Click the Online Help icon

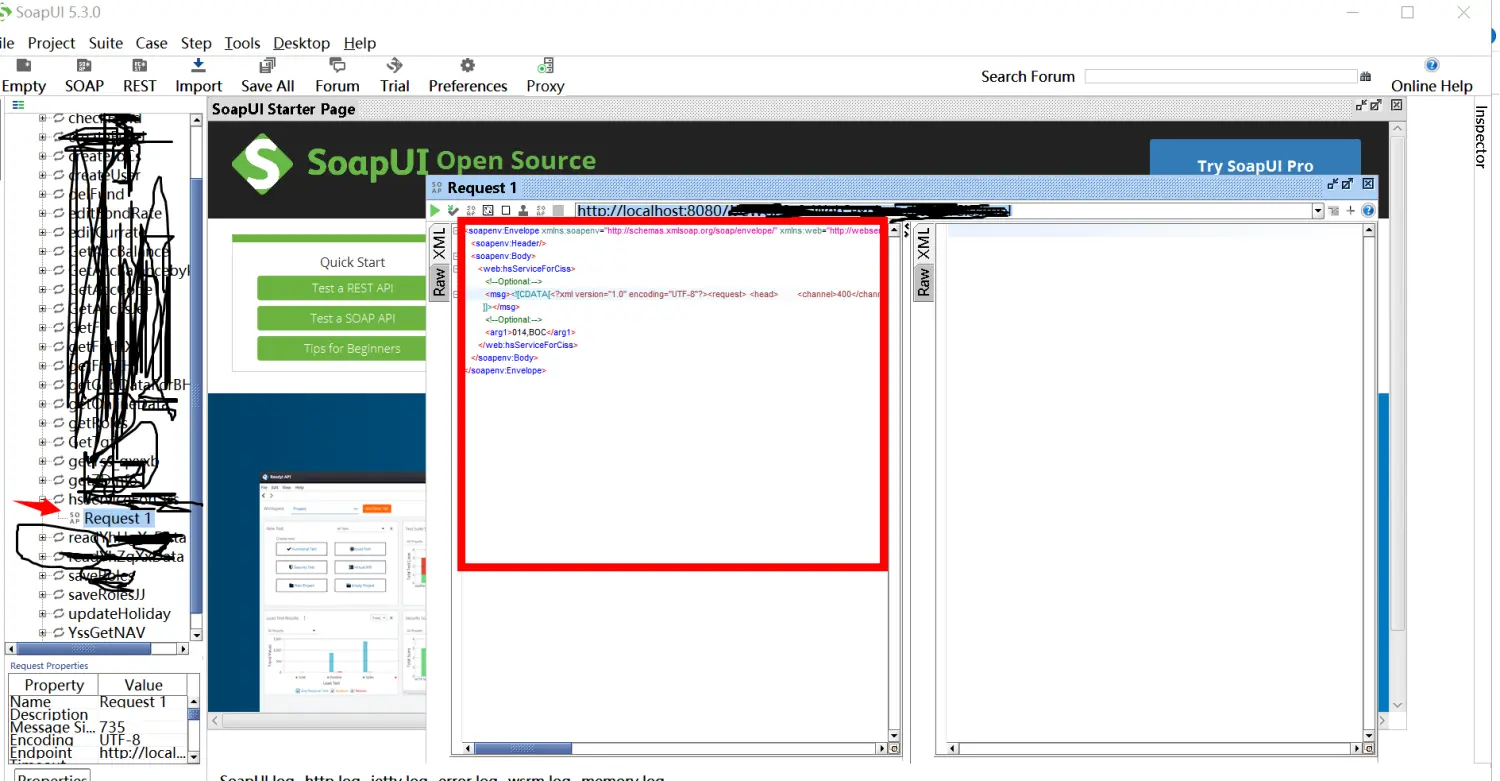pos(1431,65)
